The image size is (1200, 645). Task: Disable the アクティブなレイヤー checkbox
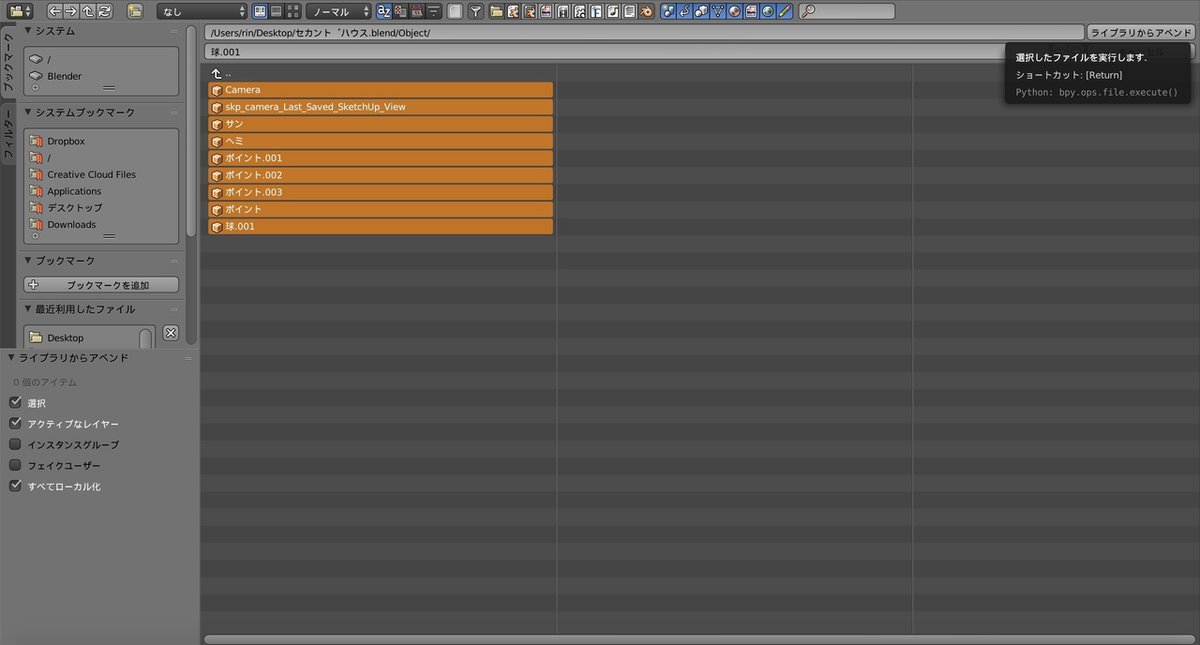click(15, 423)
